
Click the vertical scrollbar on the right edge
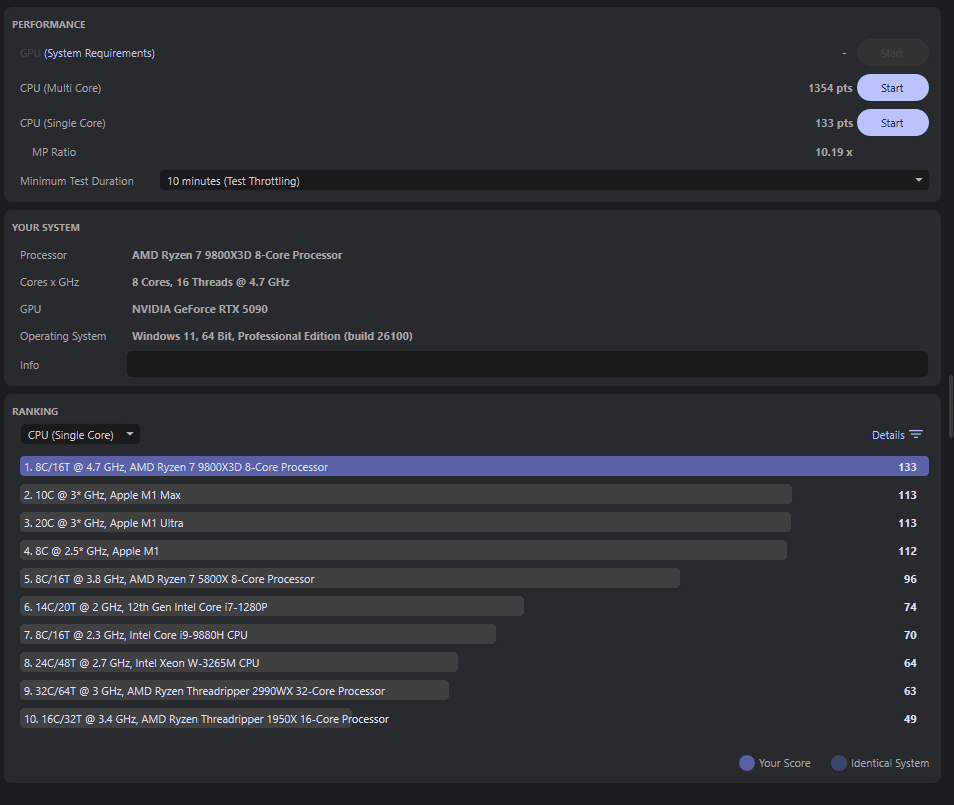tap(951, 406)
